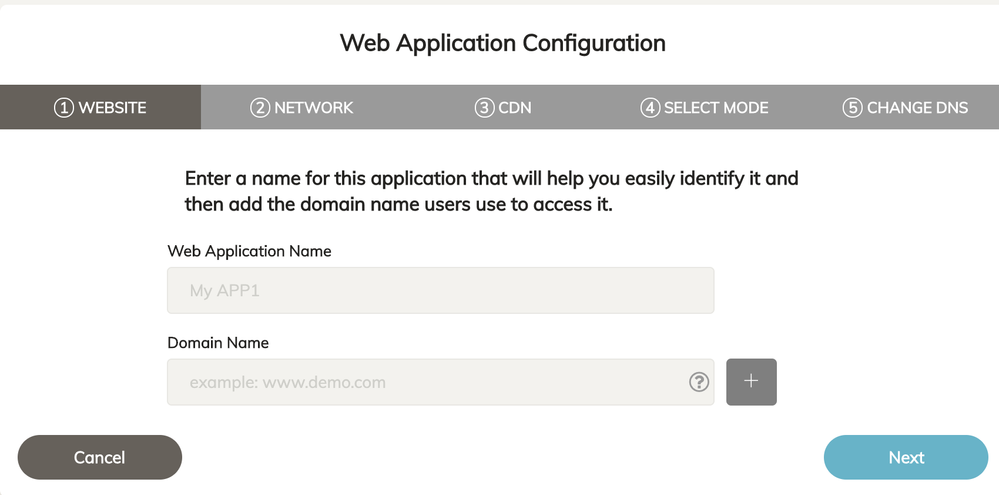Image resolution: width=999 pixels, height=495 pixels.
Task: Cancel the web application configuration
Action: click(x=100, y=457)
